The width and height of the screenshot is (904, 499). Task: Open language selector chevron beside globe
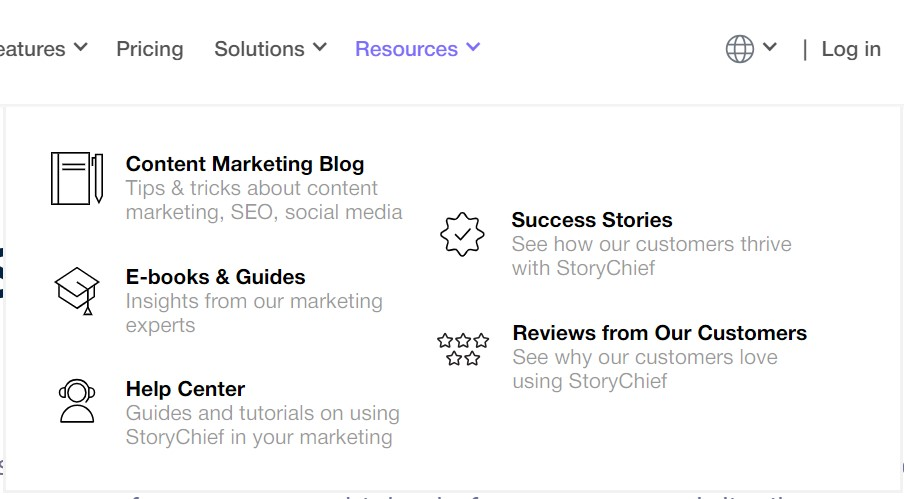[x=769, y=47]
